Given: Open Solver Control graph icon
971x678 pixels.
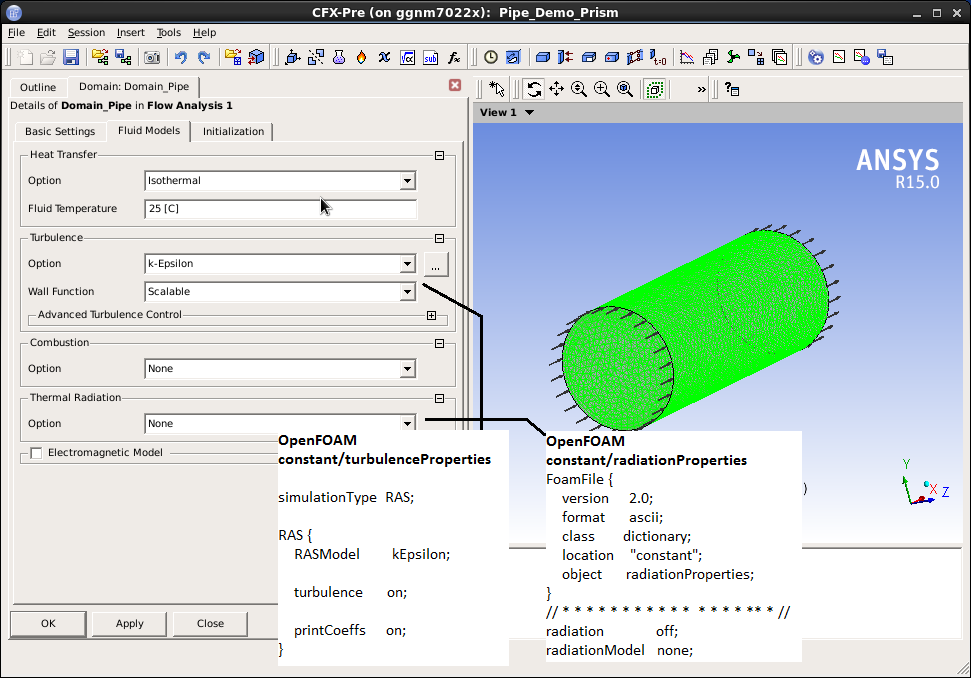Looking at the screenshot, I should (687, 58).
